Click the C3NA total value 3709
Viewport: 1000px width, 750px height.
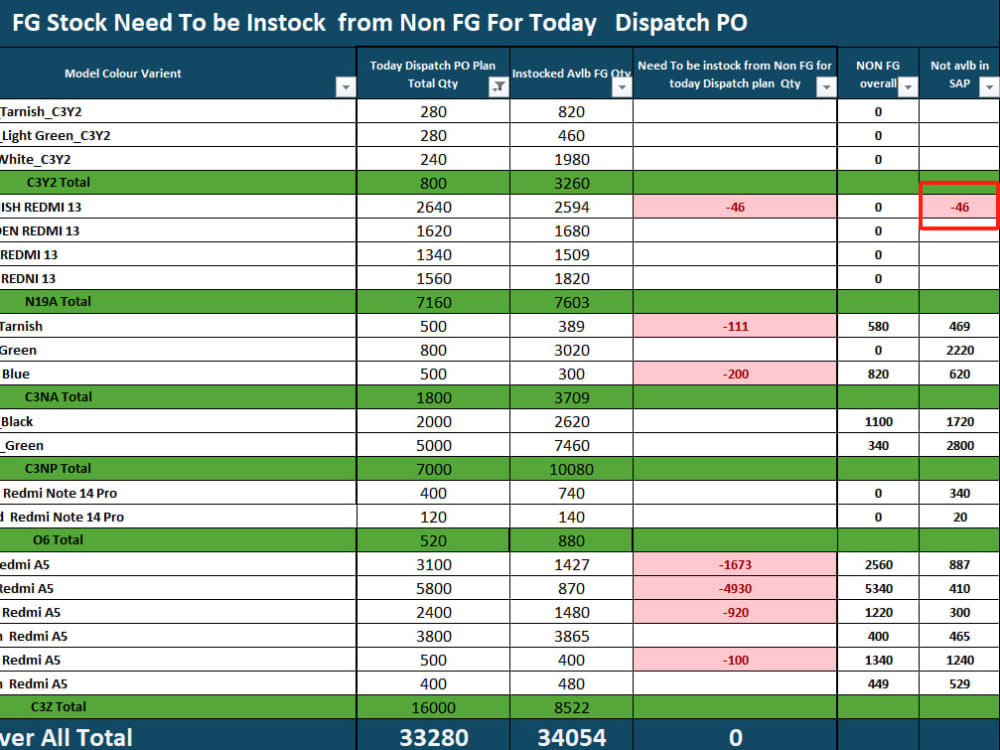(571, 397)
